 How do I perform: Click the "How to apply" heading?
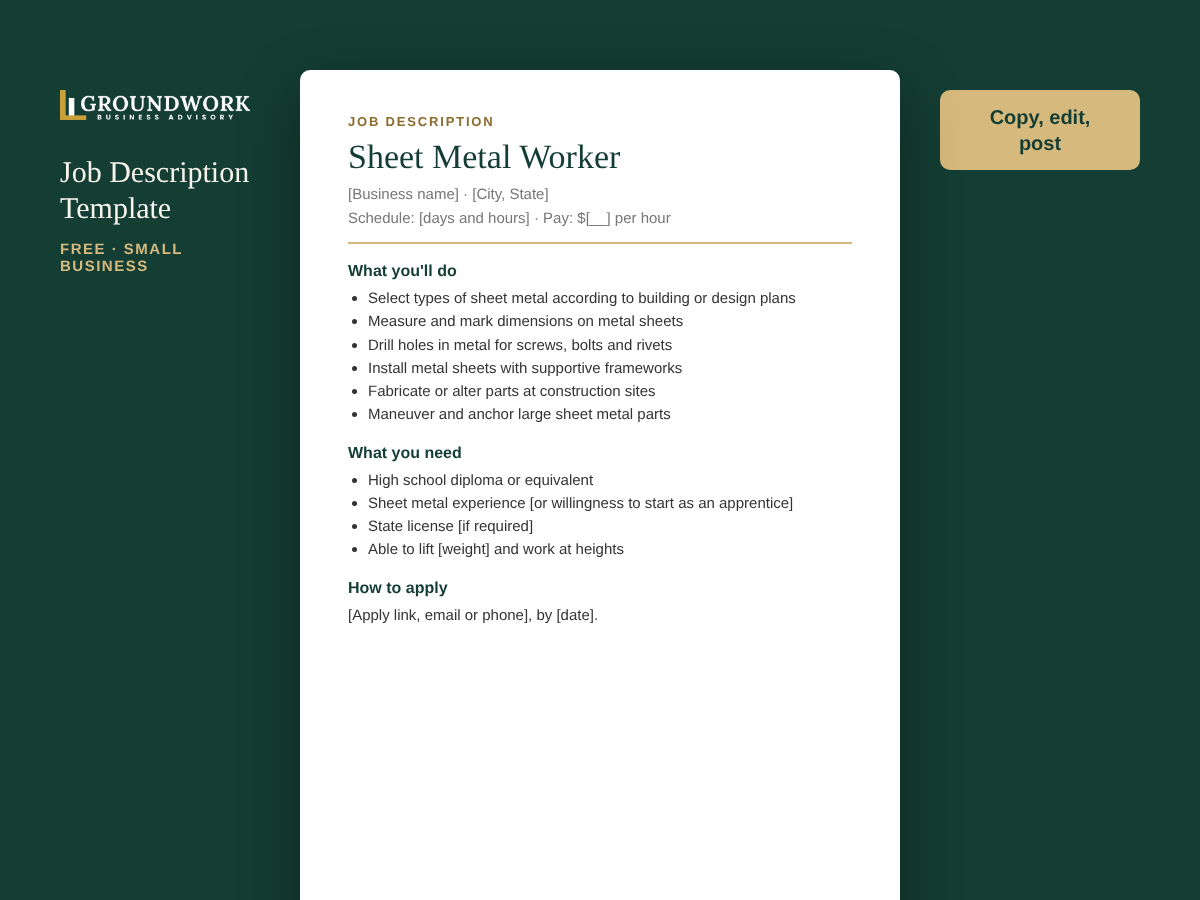click(398, 588)
